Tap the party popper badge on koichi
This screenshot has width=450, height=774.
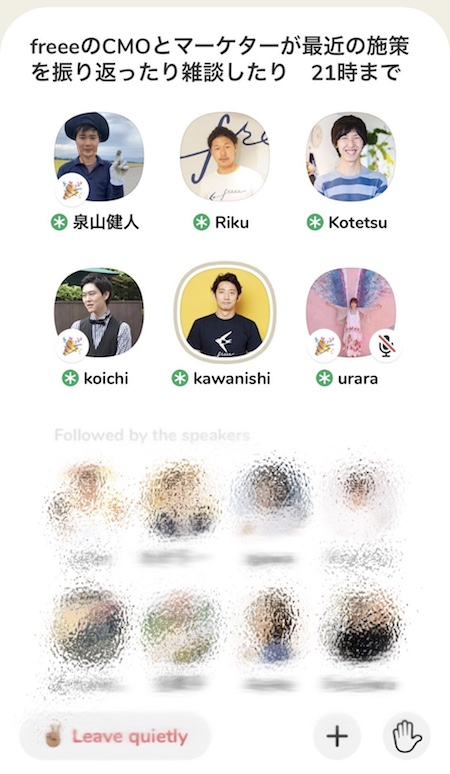pos(72,346)
